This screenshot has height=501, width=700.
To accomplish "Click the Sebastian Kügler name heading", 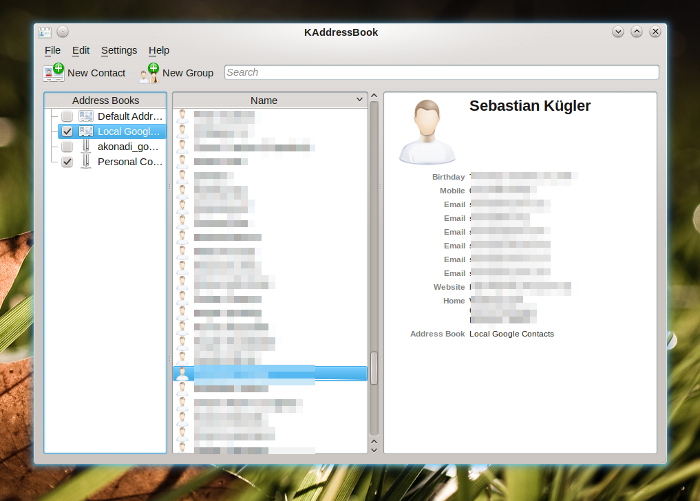I will 530,106.
